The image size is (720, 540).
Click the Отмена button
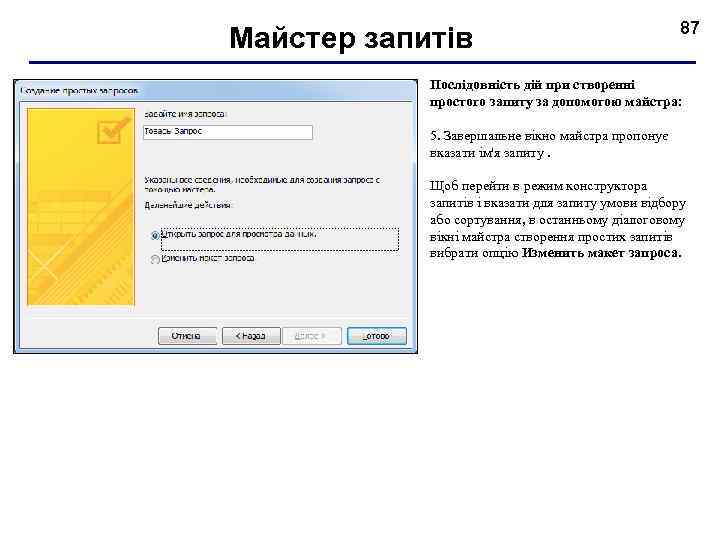[x=187, y=336]
